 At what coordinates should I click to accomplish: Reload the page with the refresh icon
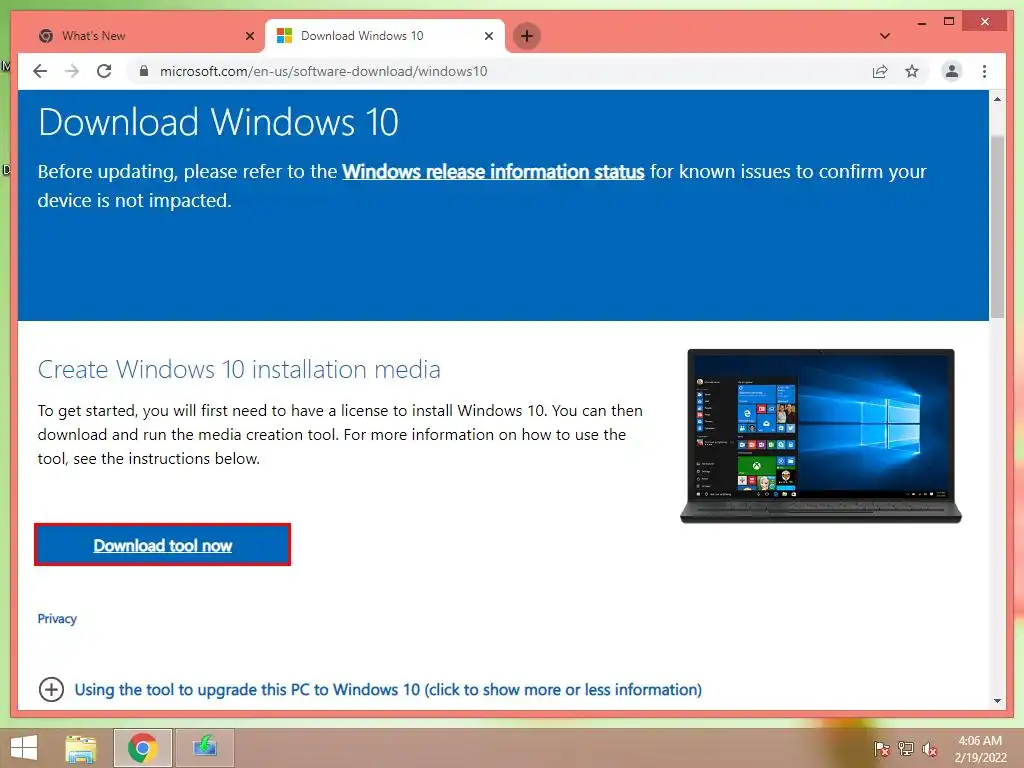coord(104,71)
